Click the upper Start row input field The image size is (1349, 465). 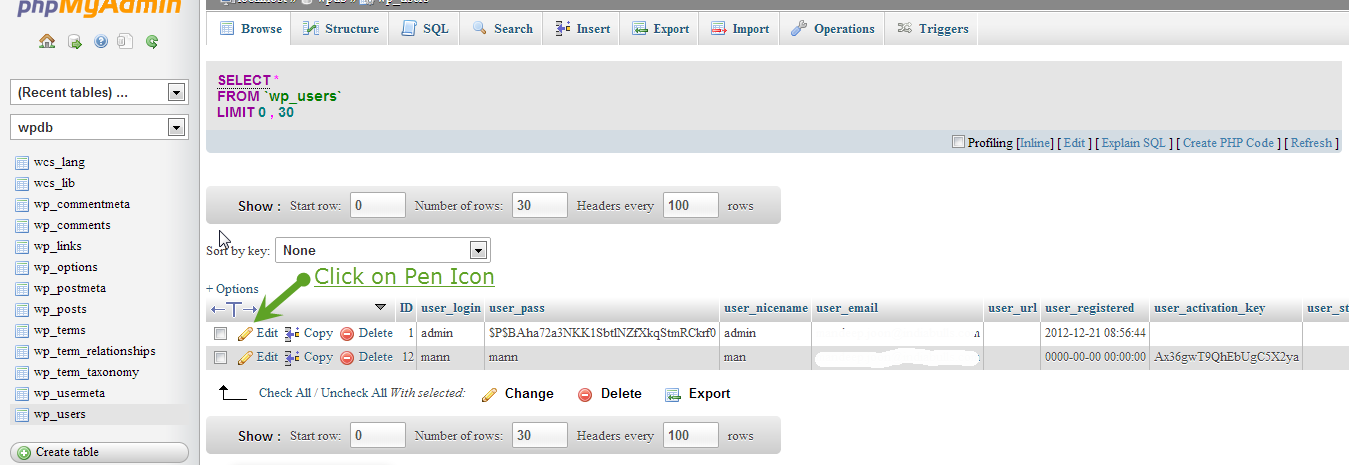tap(378, 206)
